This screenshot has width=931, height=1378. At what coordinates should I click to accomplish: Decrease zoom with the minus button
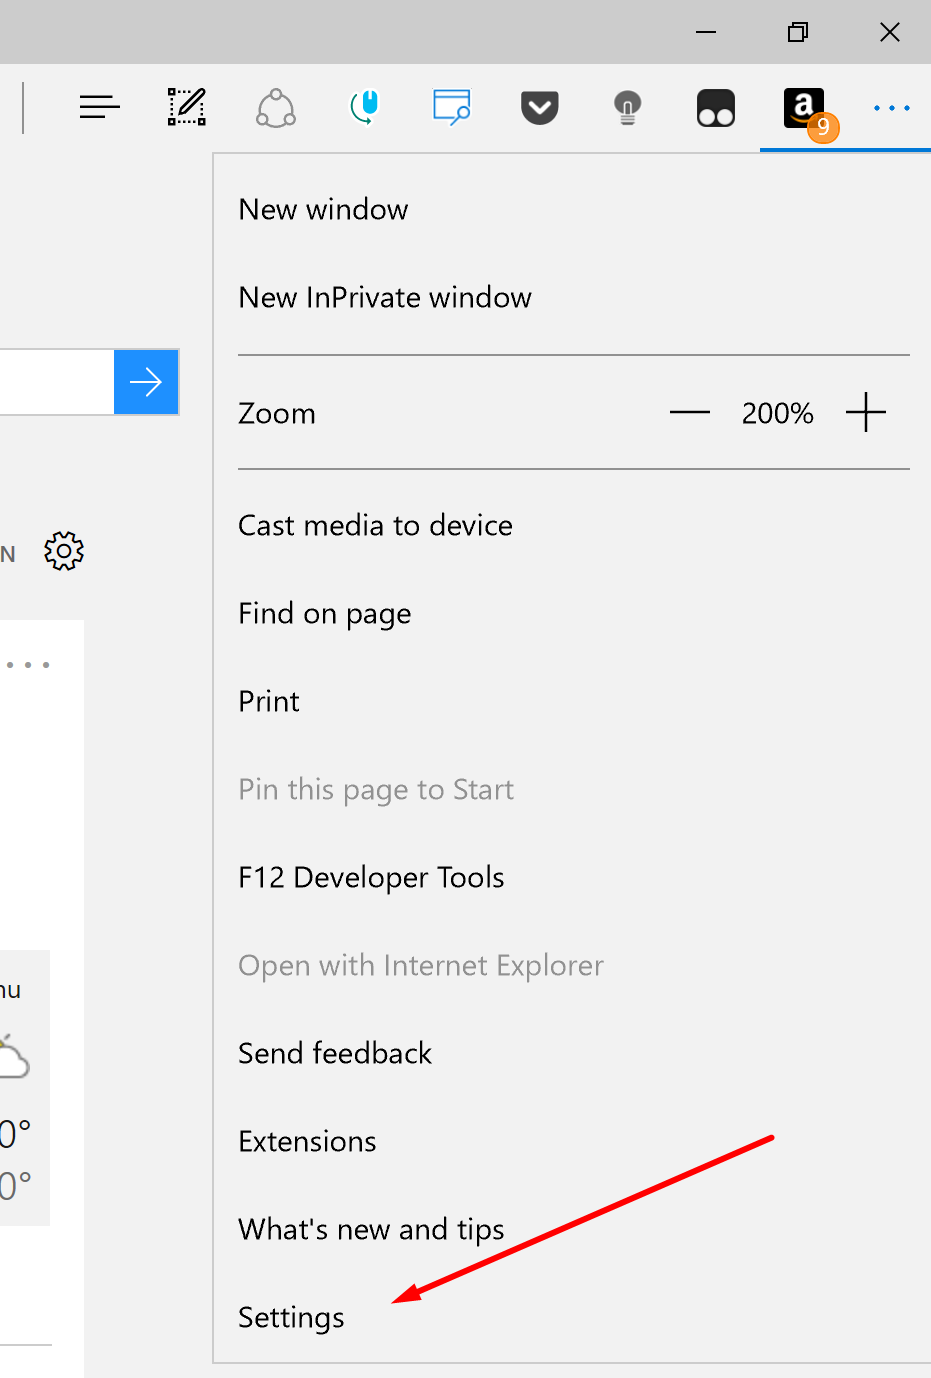689,413
